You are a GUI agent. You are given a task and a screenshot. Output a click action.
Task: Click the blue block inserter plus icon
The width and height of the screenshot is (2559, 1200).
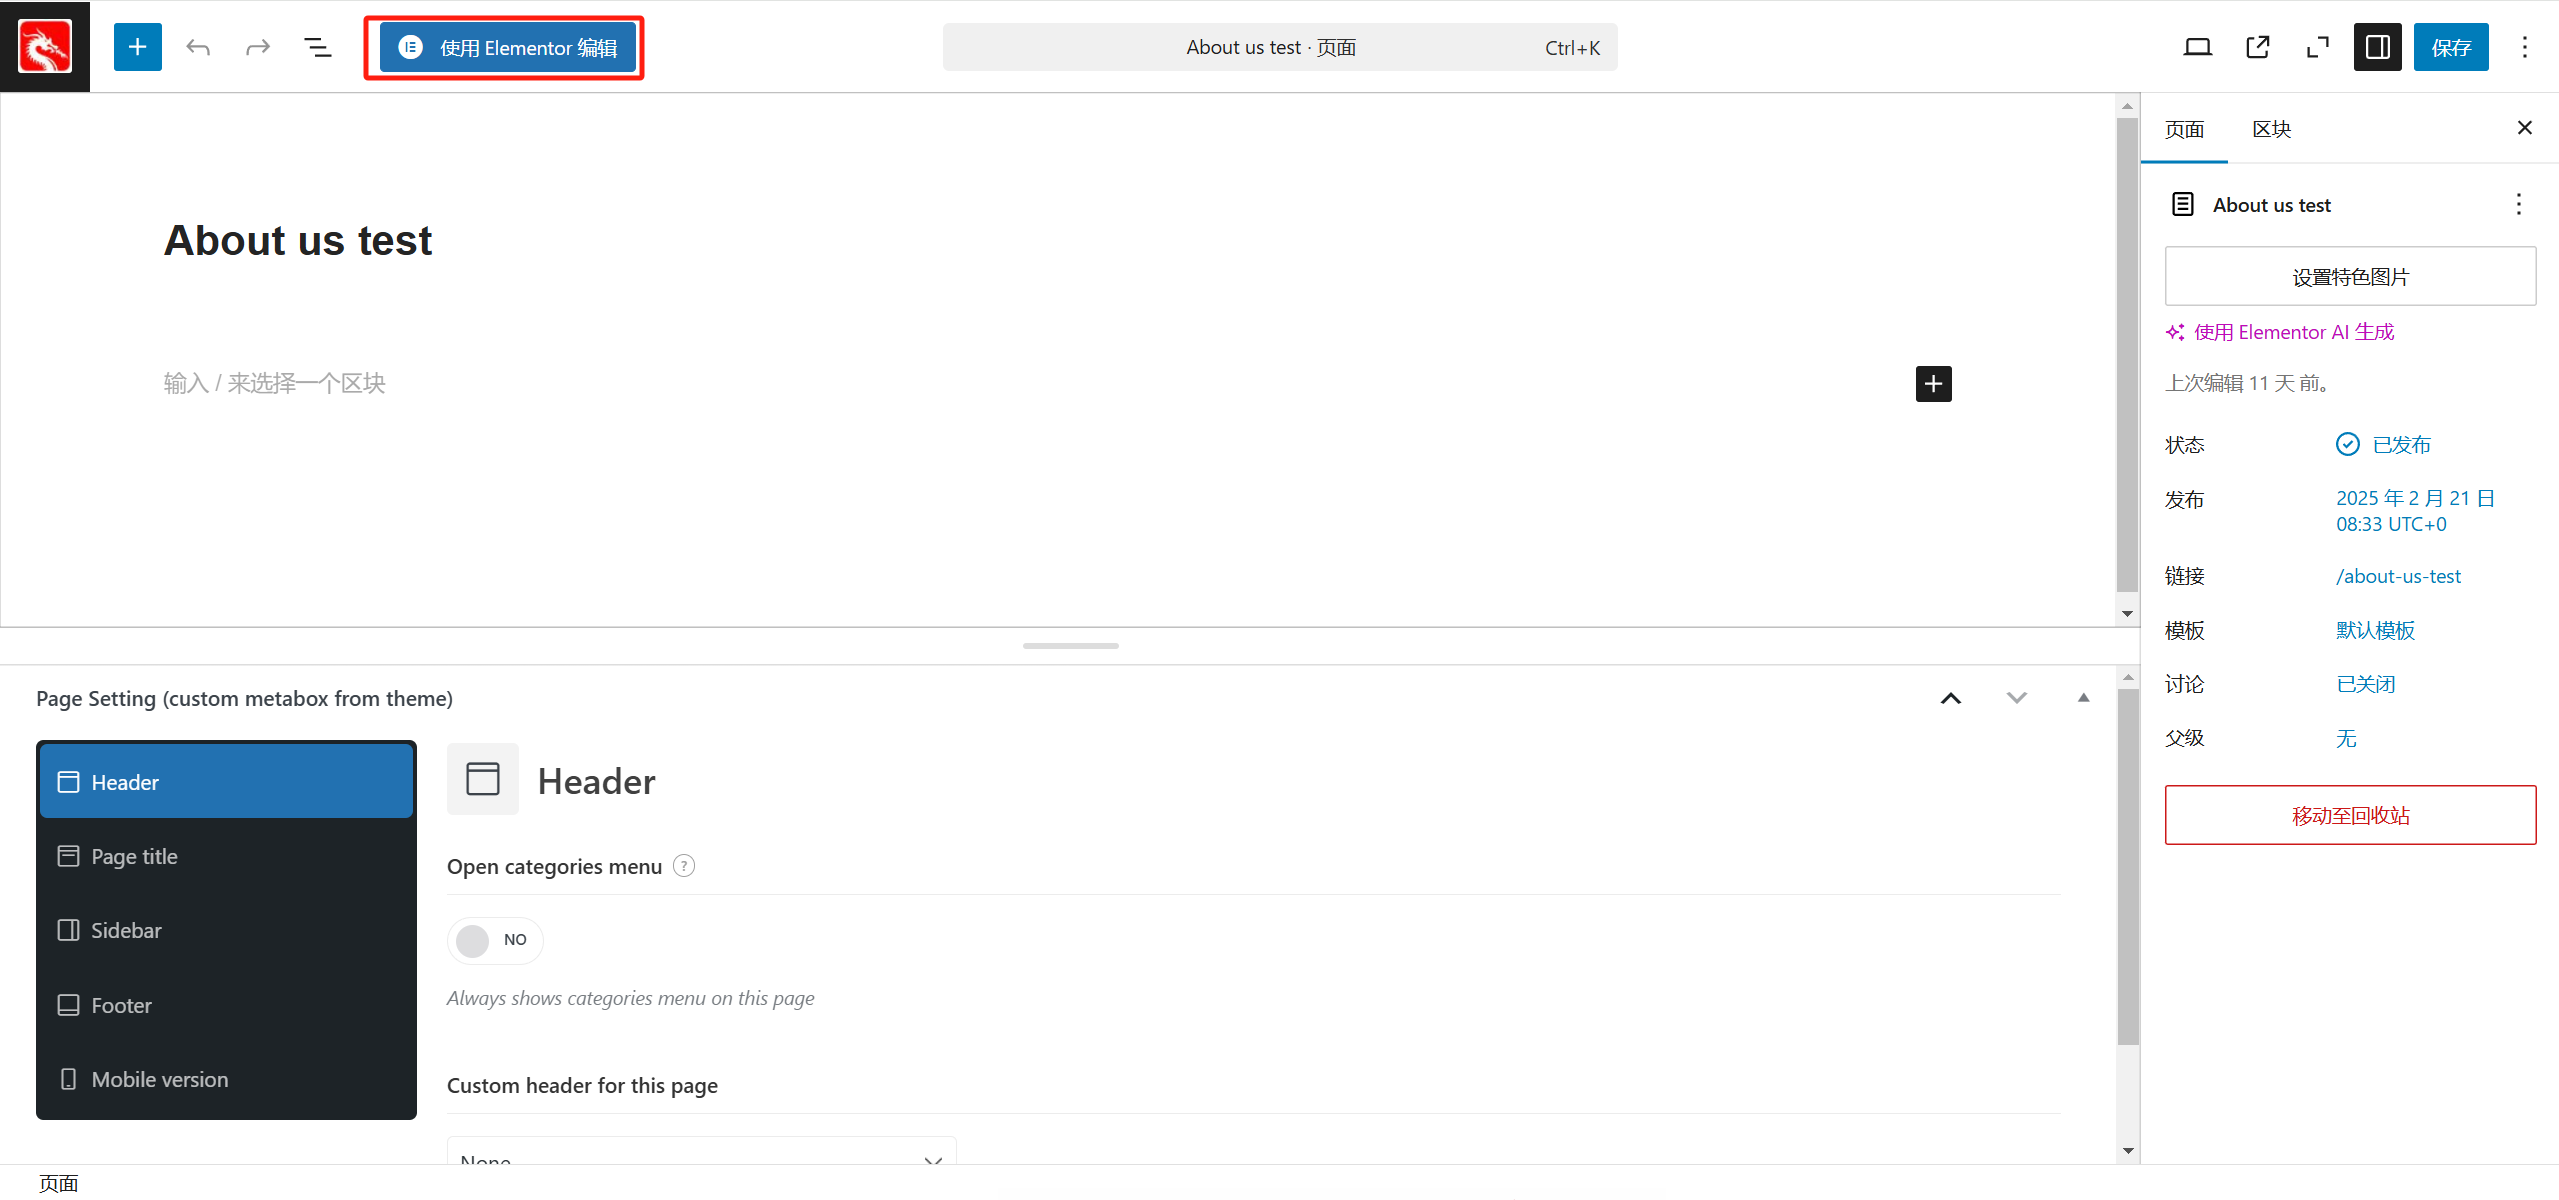(137, 47)
